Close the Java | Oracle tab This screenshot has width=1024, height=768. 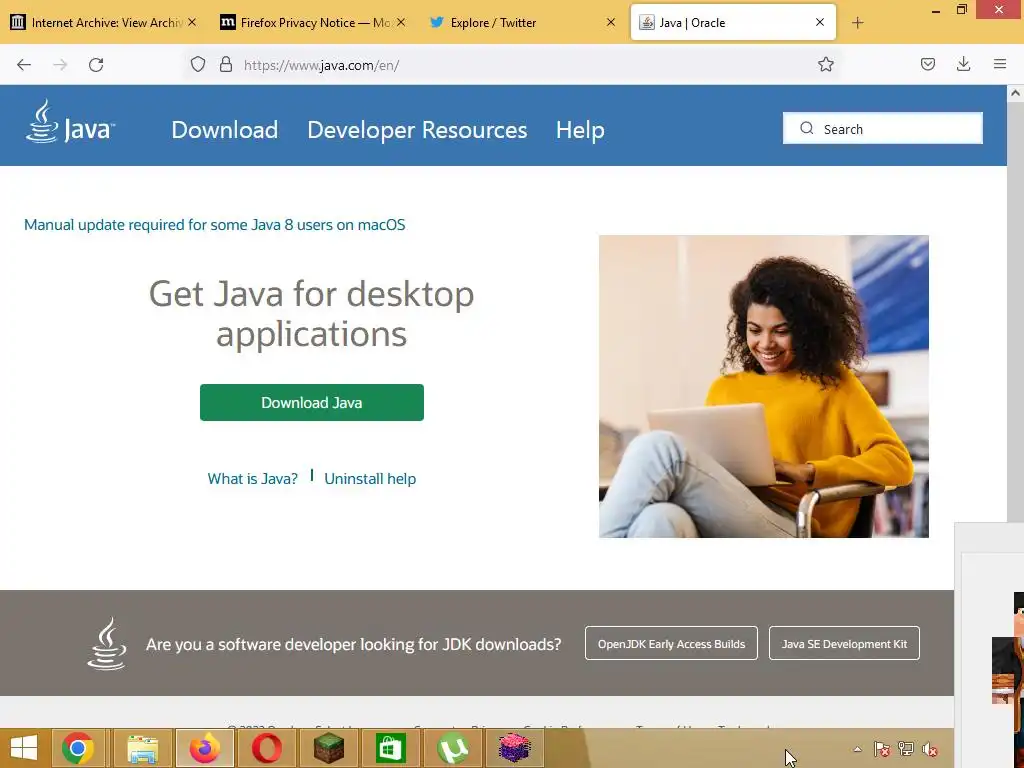pyautogui.click(x=820, y=22)
